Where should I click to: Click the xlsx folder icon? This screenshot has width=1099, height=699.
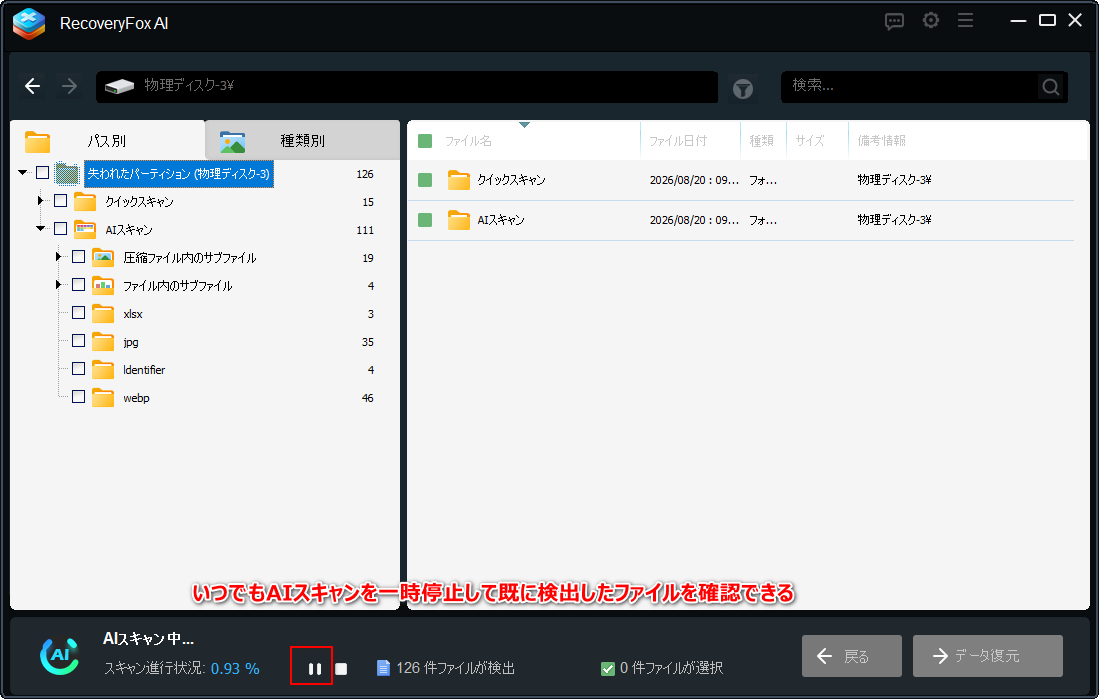103,314
